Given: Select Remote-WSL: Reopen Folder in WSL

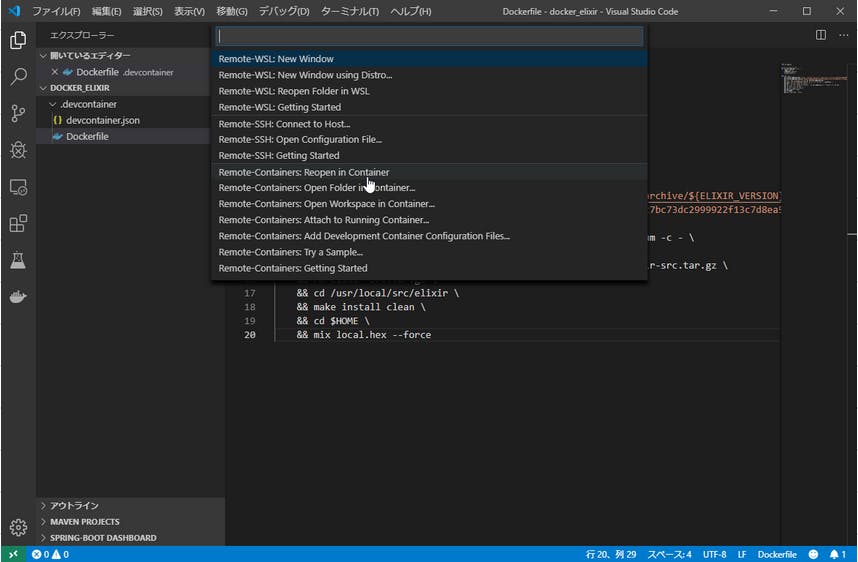Looking at the screenshot, I should 430,91.
